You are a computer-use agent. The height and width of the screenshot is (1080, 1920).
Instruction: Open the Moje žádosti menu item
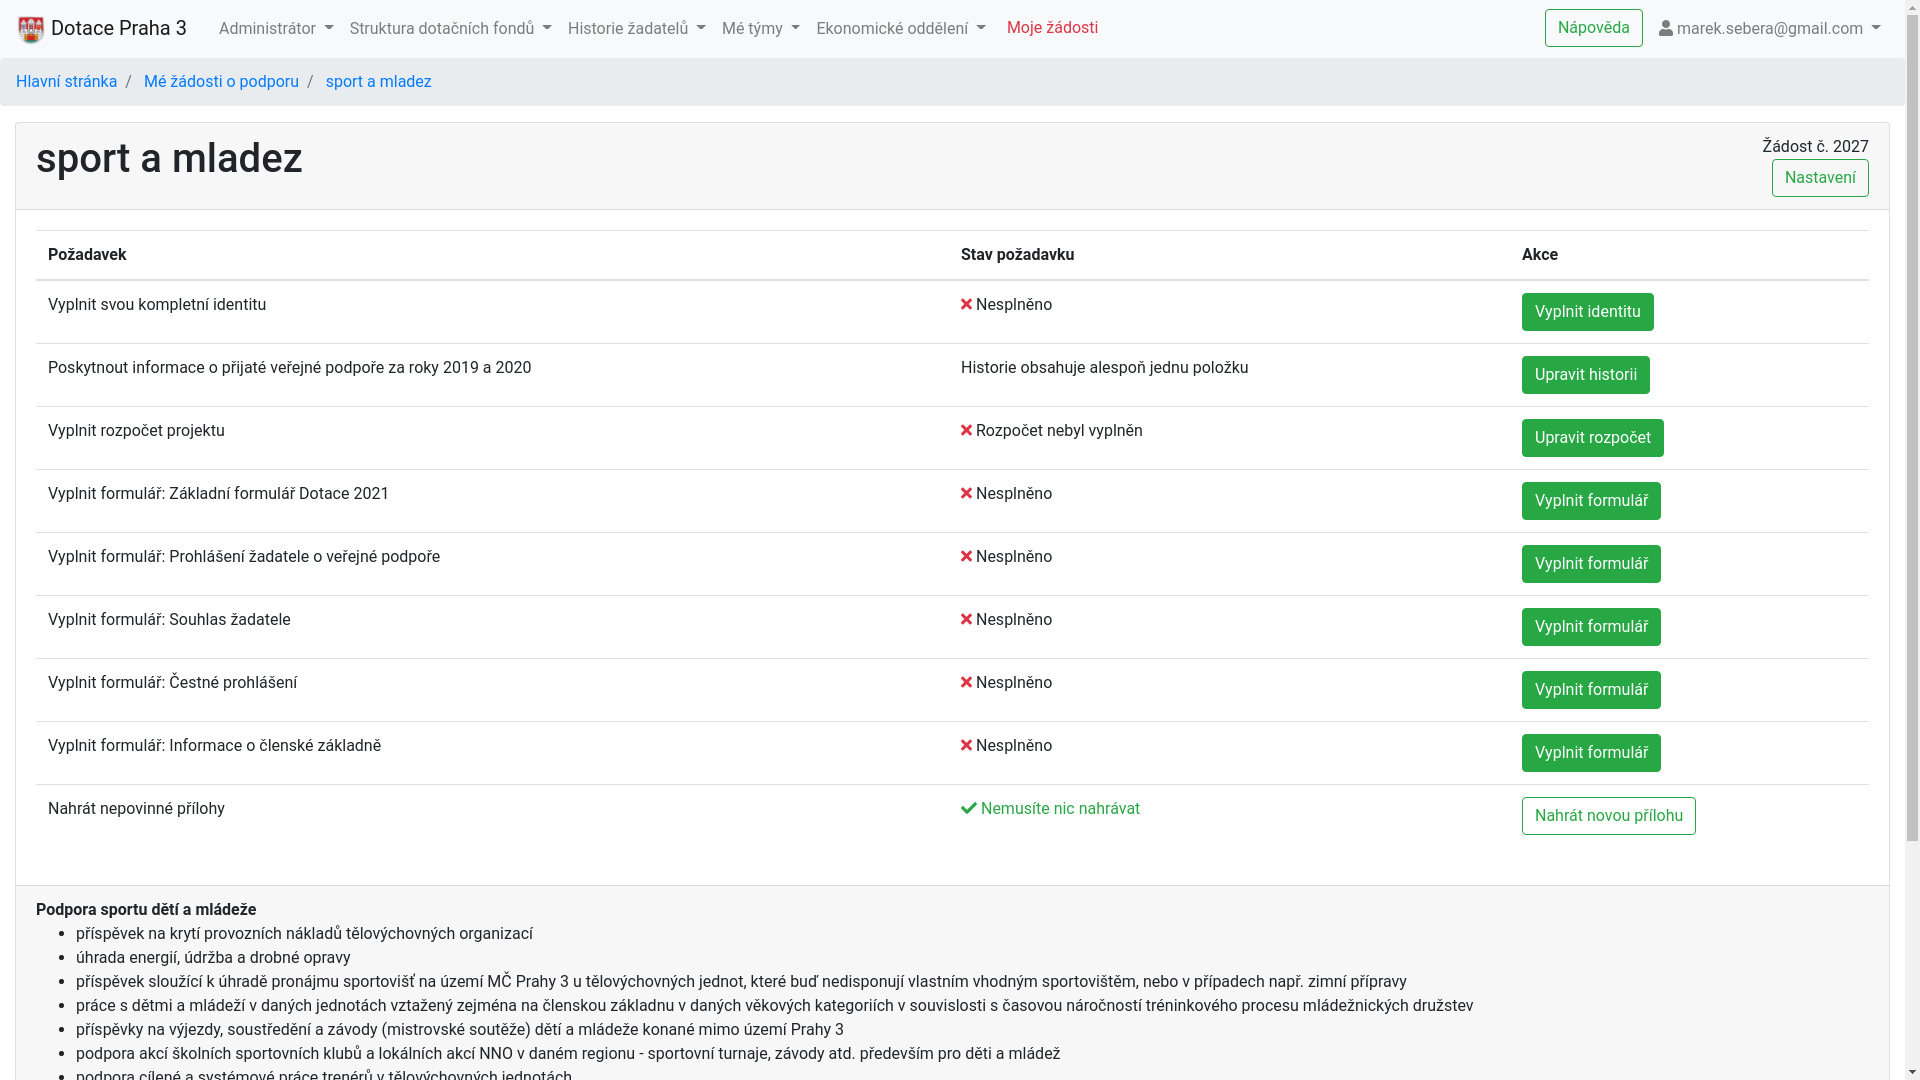tap(1052, 28)
